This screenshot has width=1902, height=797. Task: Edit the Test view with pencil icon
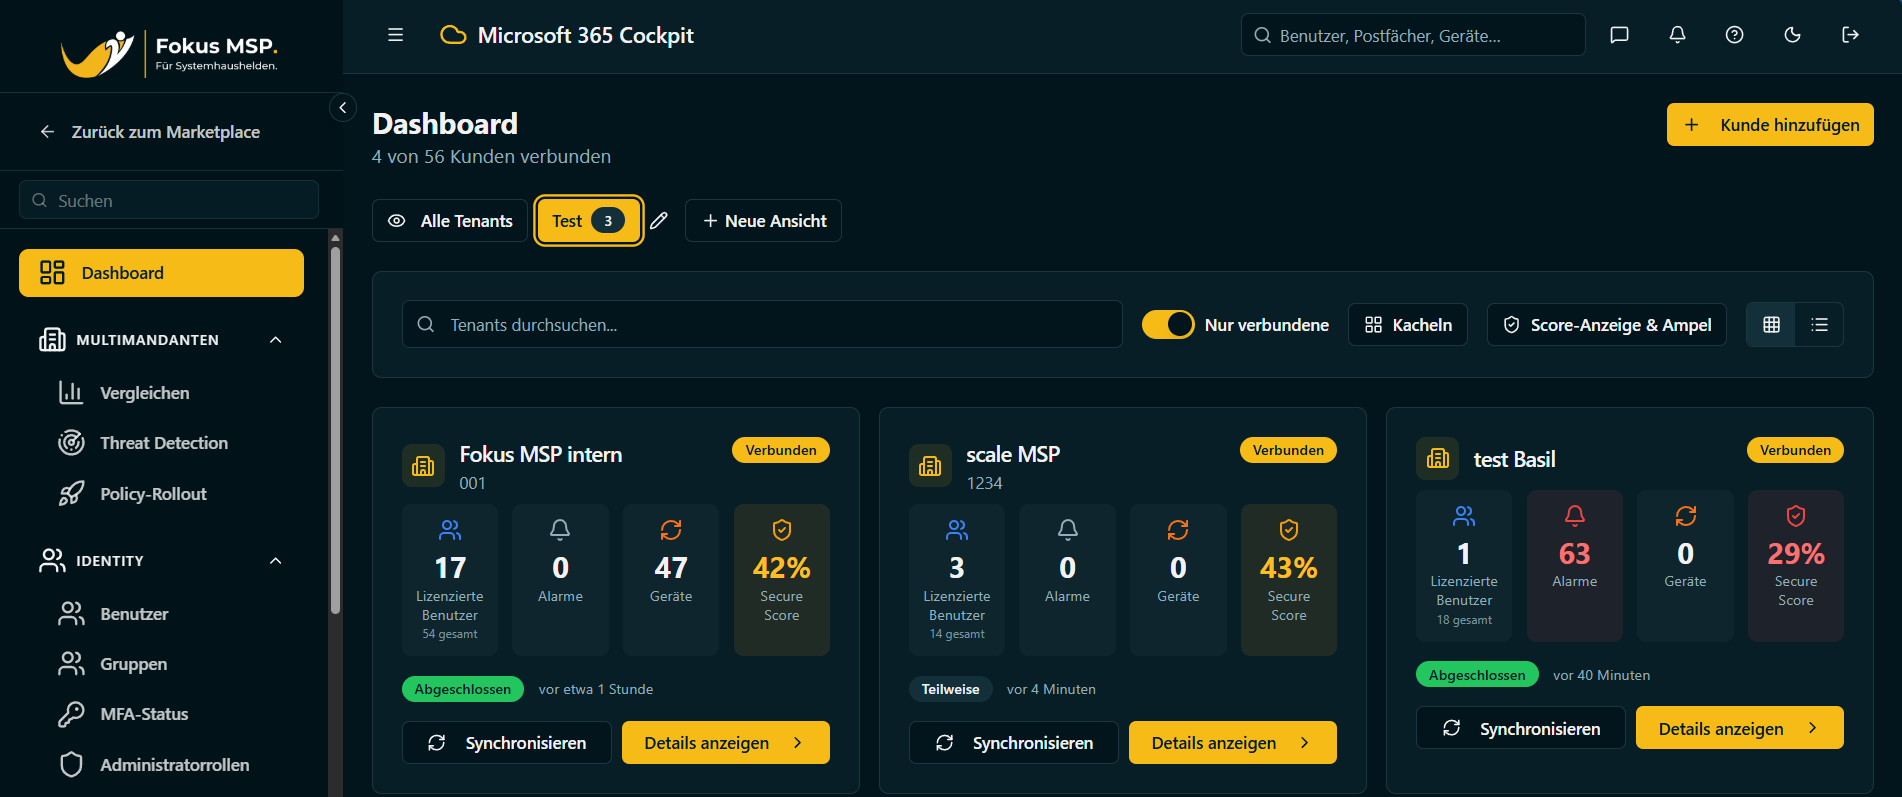[x=659, y=221]
